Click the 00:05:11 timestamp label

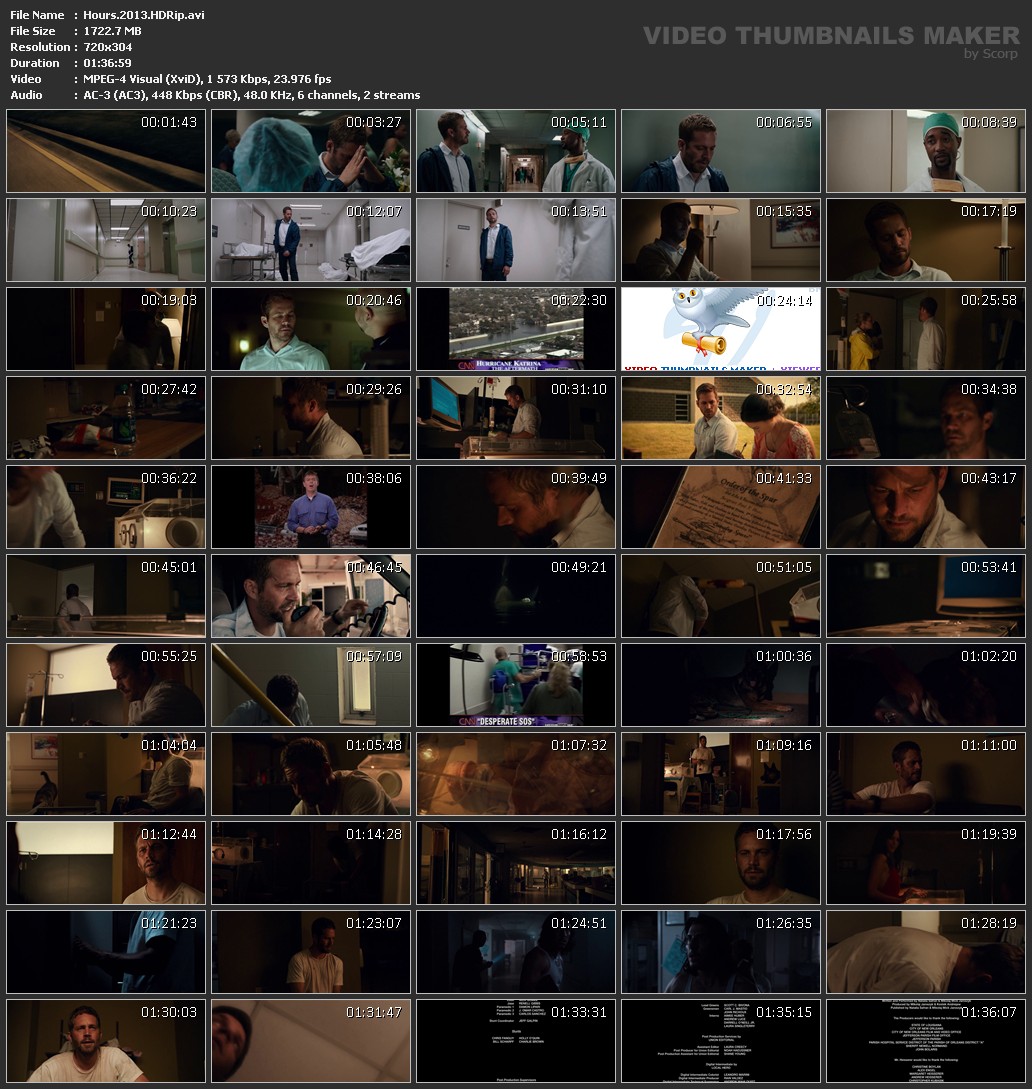click(578, 122)
